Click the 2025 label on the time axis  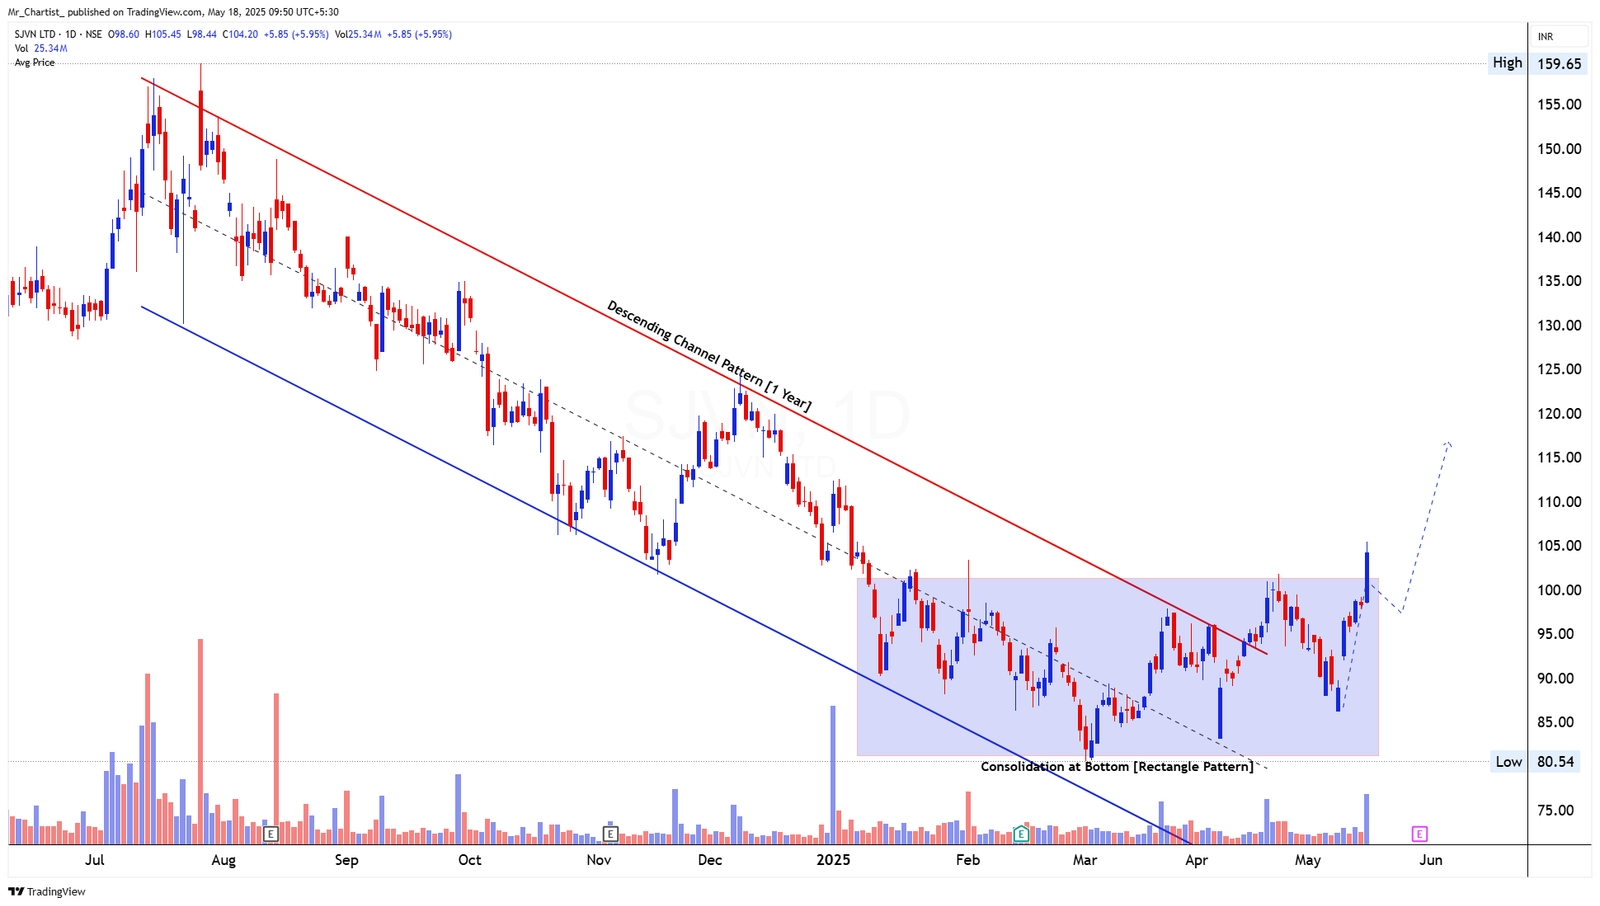click(832, 859)
